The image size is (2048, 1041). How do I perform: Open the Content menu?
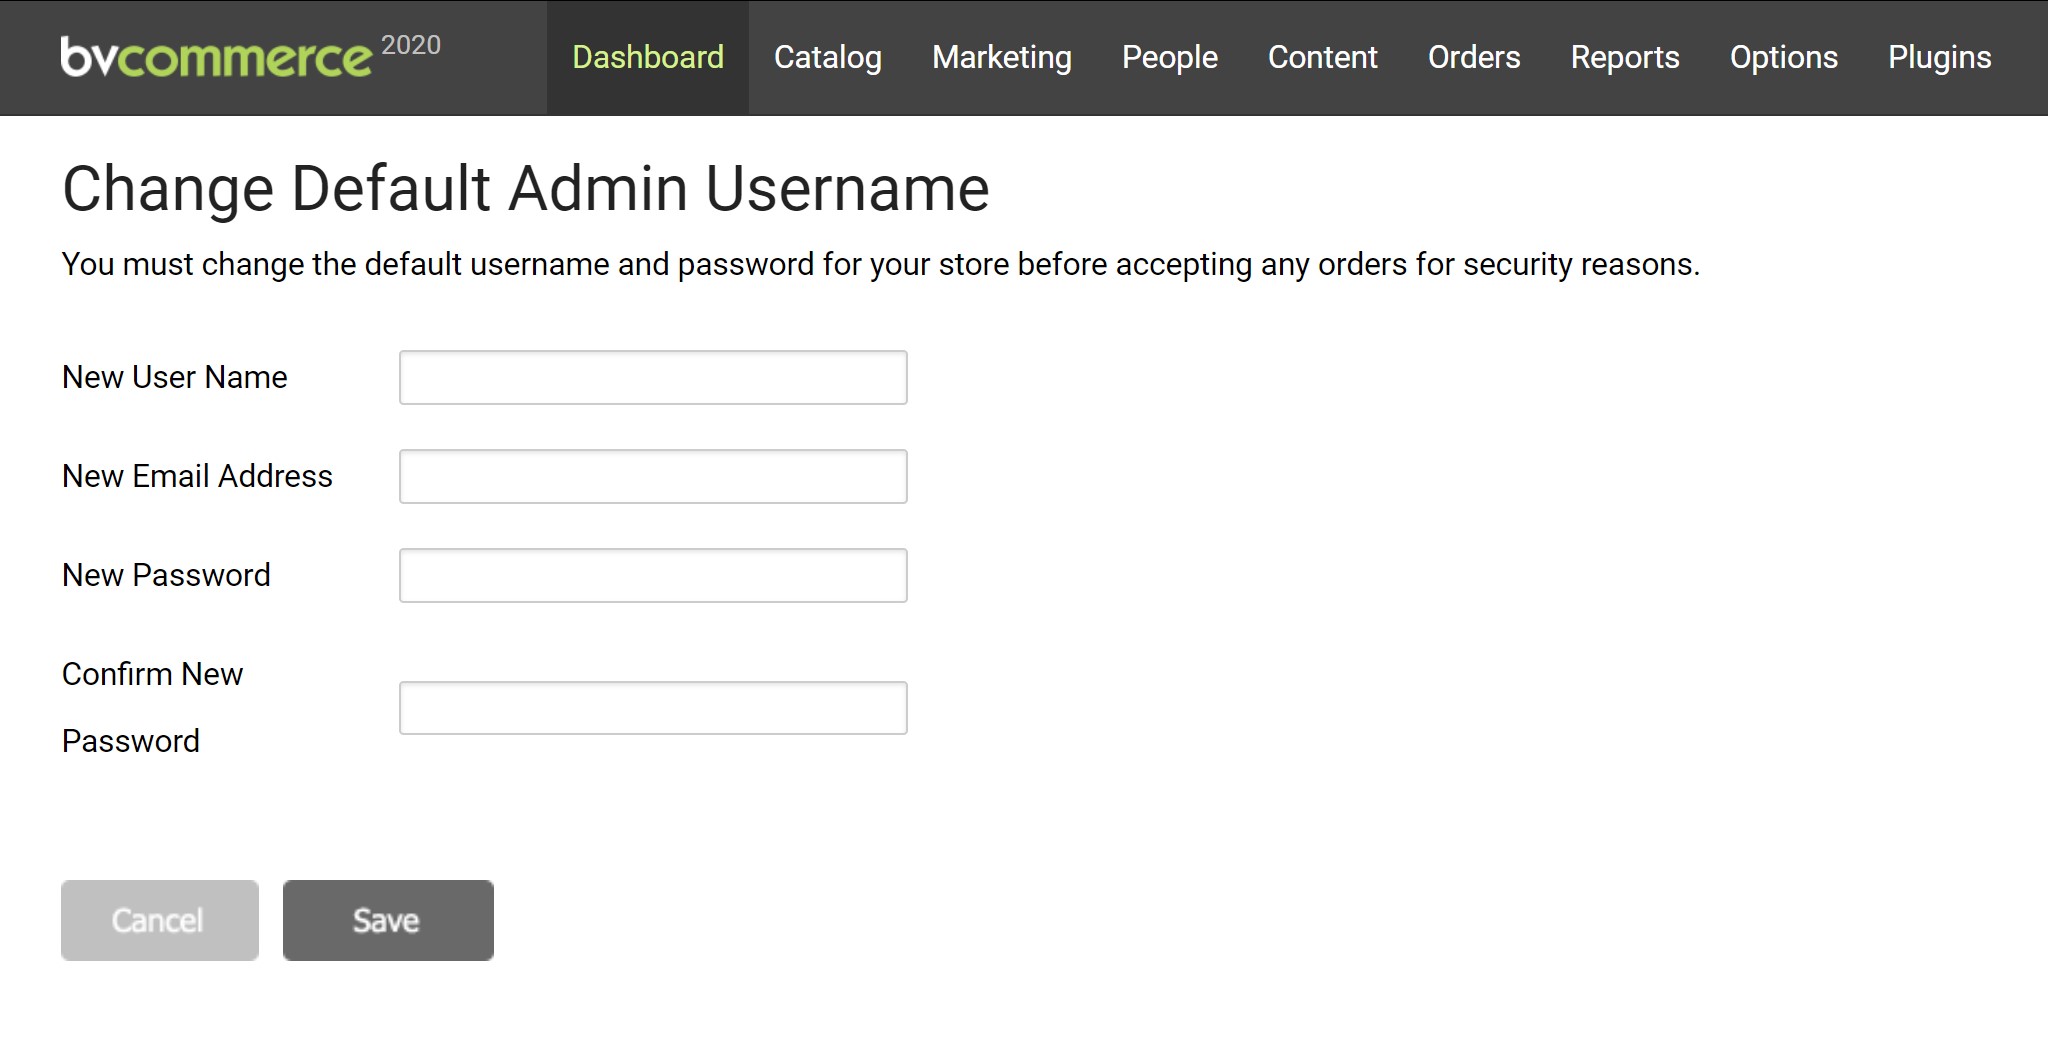[x=1323, y=57]
